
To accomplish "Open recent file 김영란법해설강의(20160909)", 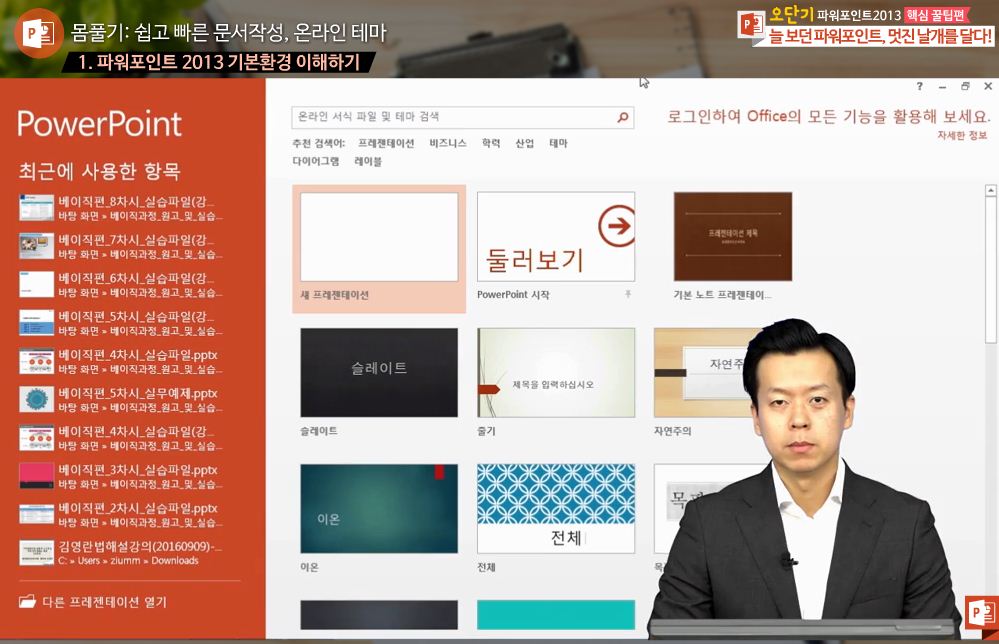I will pos(121,552).
